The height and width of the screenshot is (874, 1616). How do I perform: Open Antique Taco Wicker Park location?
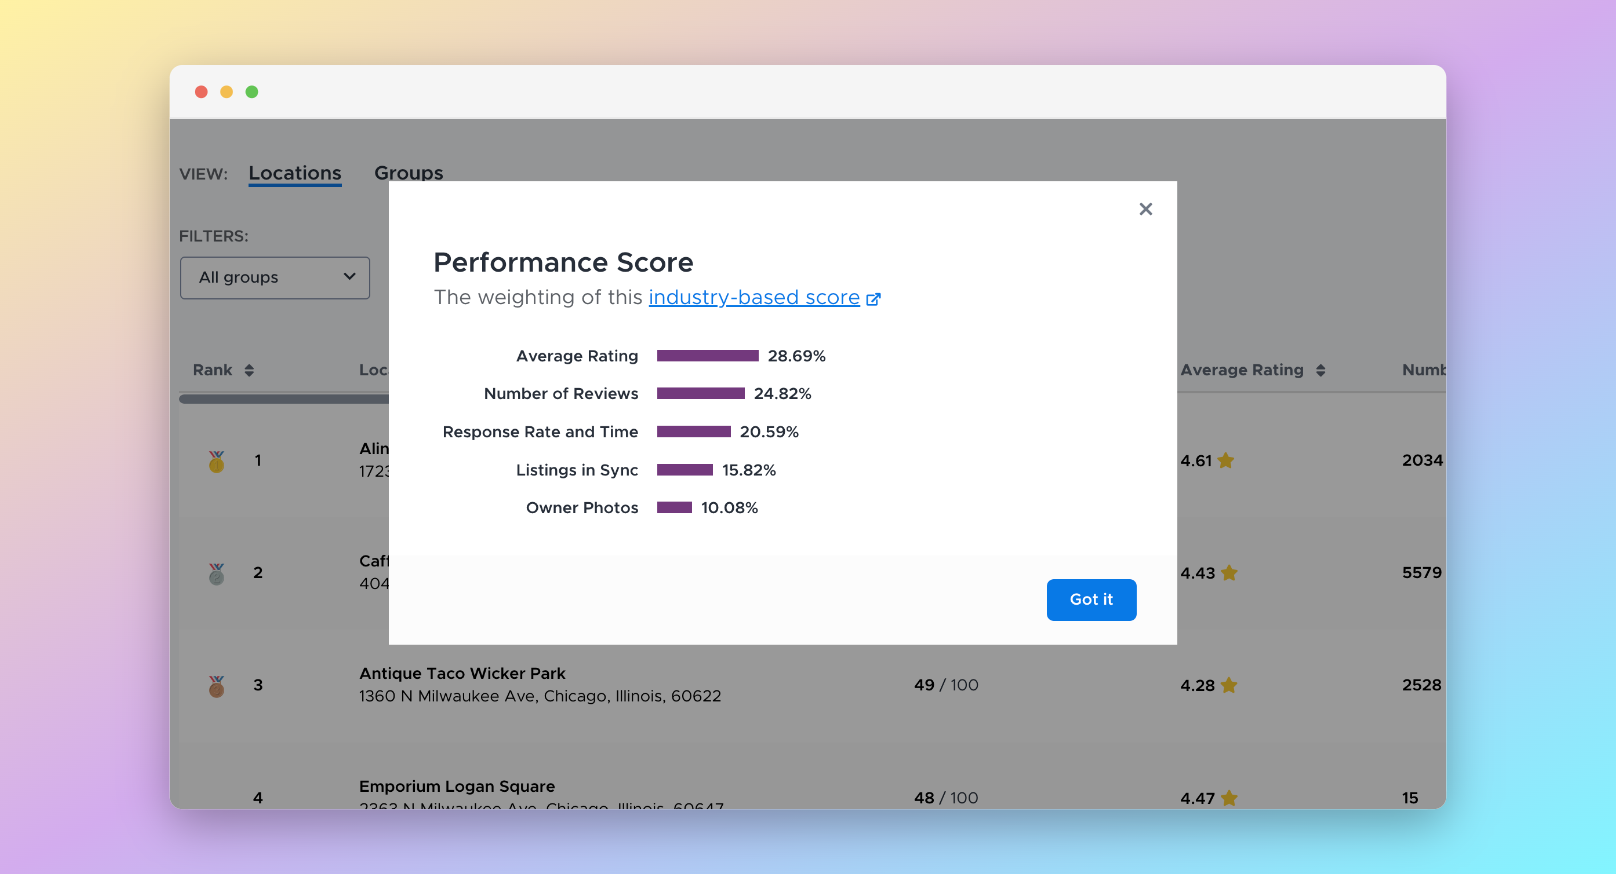coord(462,674)
